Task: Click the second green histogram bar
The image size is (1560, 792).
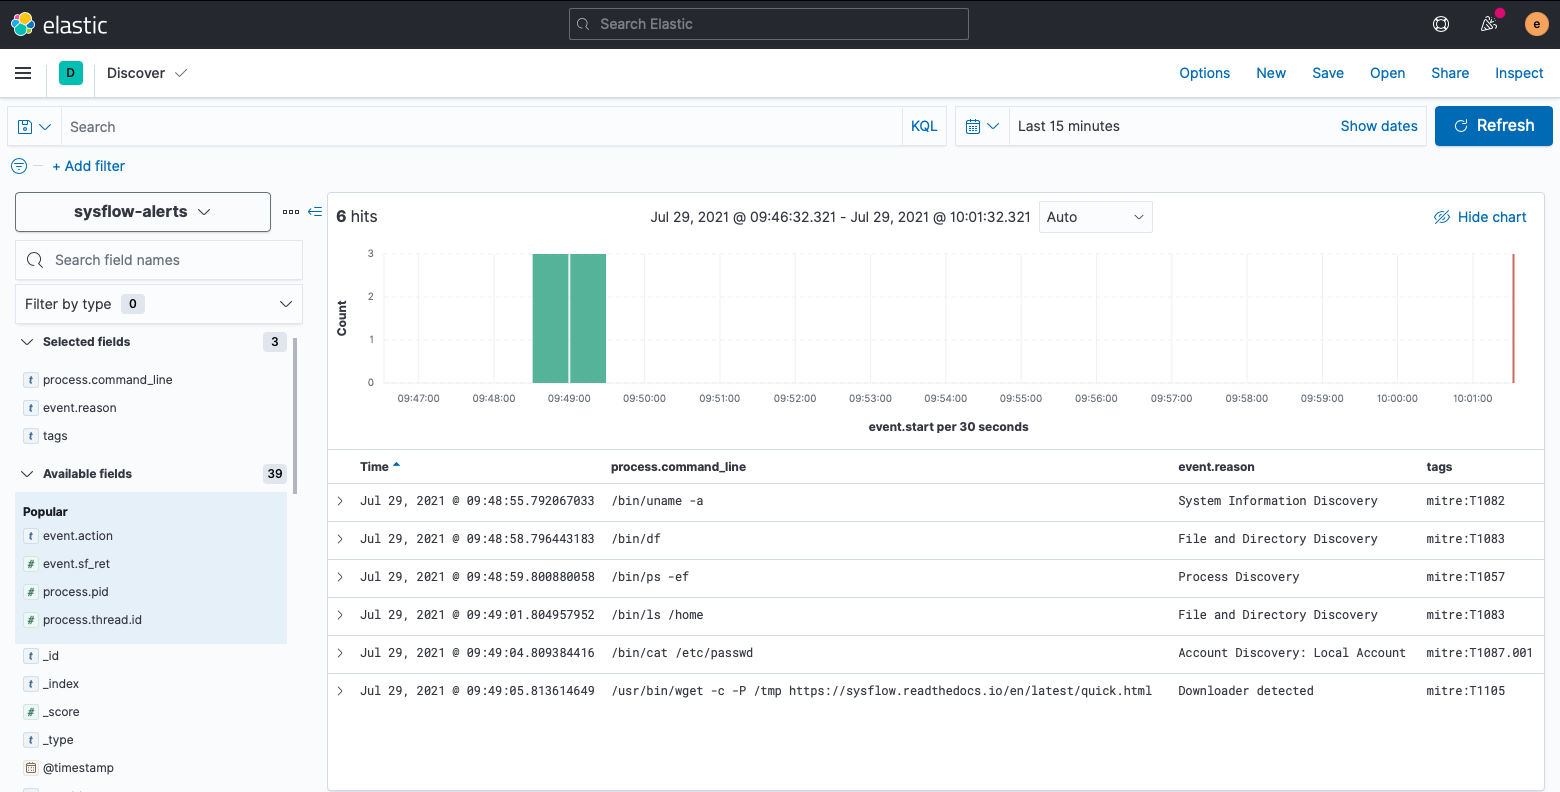Action: point(588,318)
